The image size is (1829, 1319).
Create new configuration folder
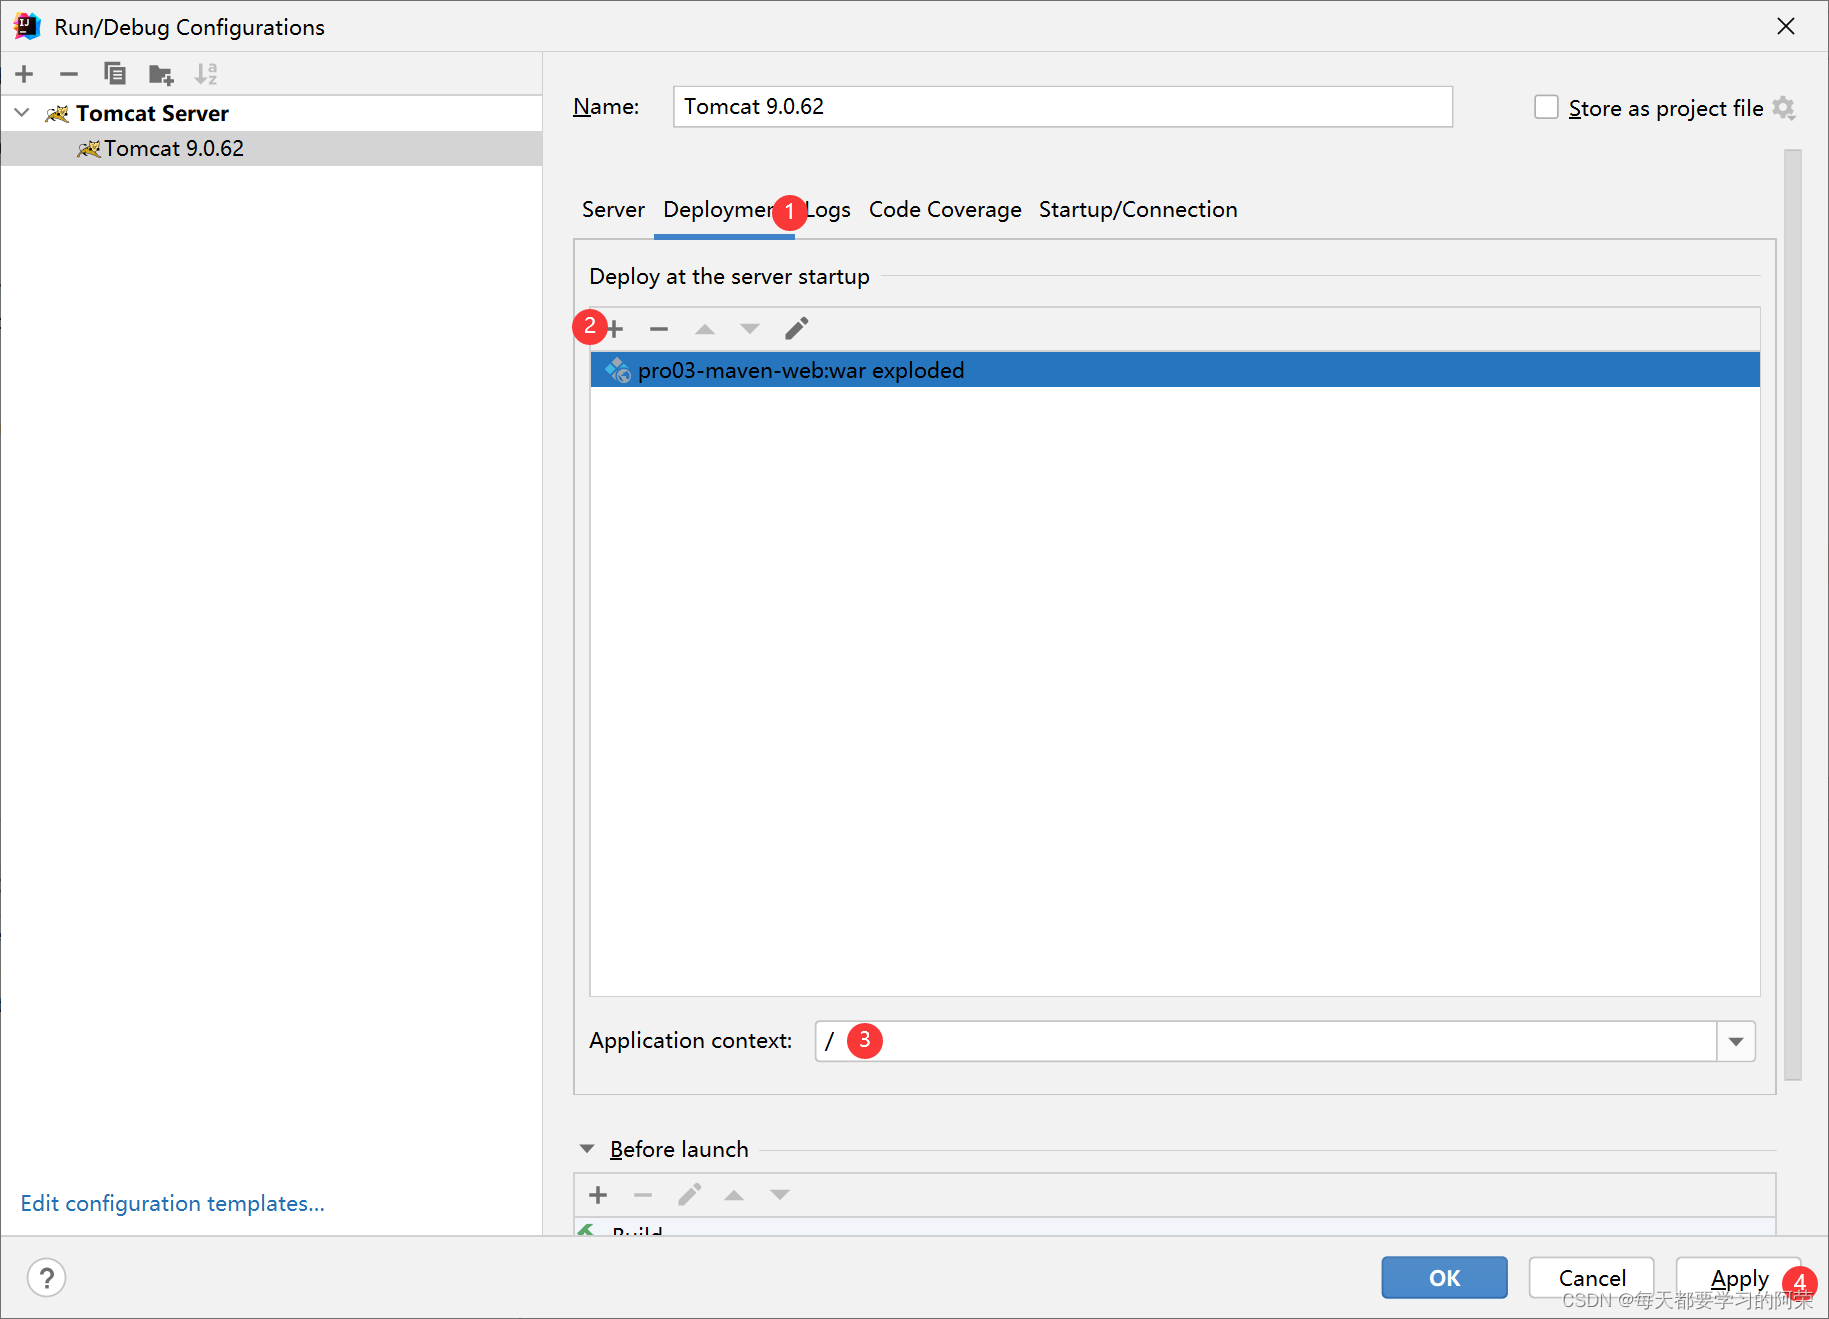pos(160,74)
